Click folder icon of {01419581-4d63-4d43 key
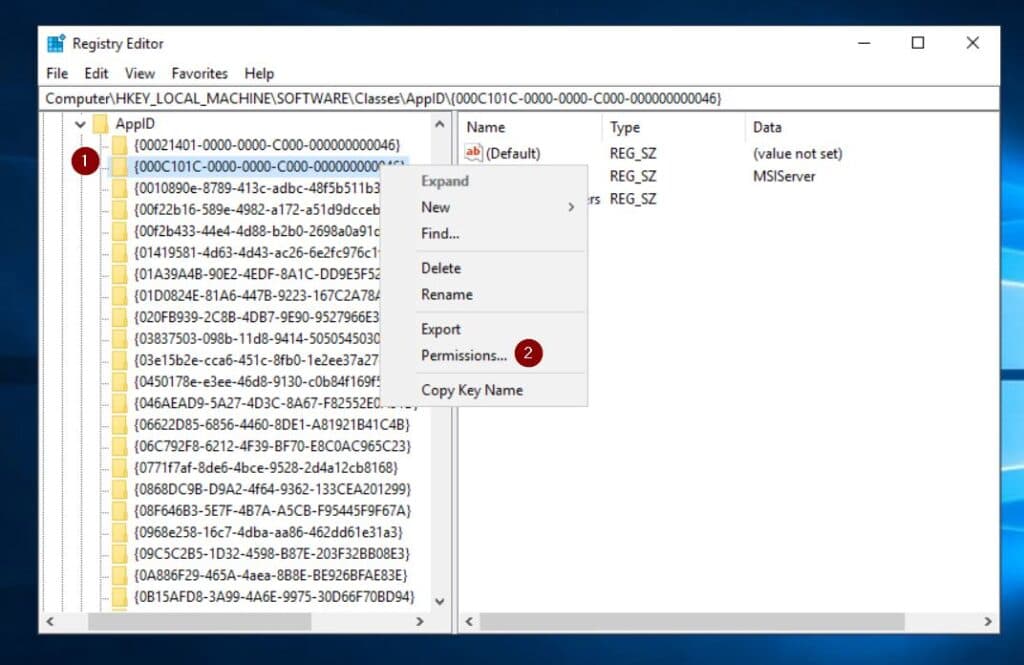 pyautogui.click(x=120, y=252)
